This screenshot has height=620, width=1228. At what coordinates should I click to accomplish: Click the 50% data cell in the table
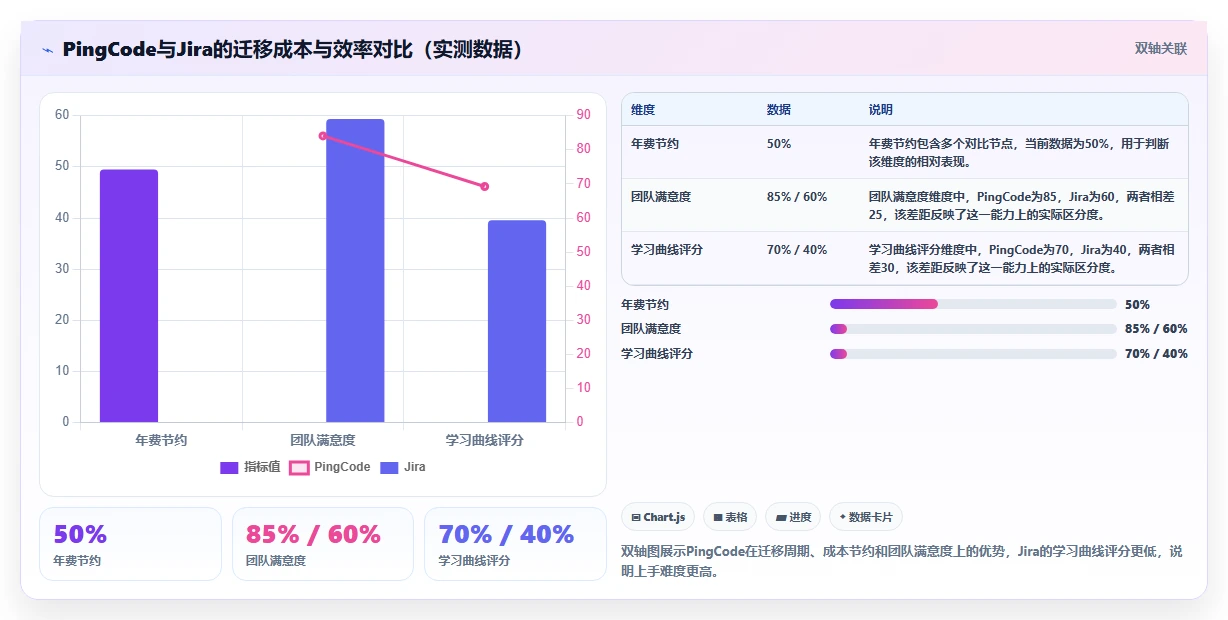779,144
